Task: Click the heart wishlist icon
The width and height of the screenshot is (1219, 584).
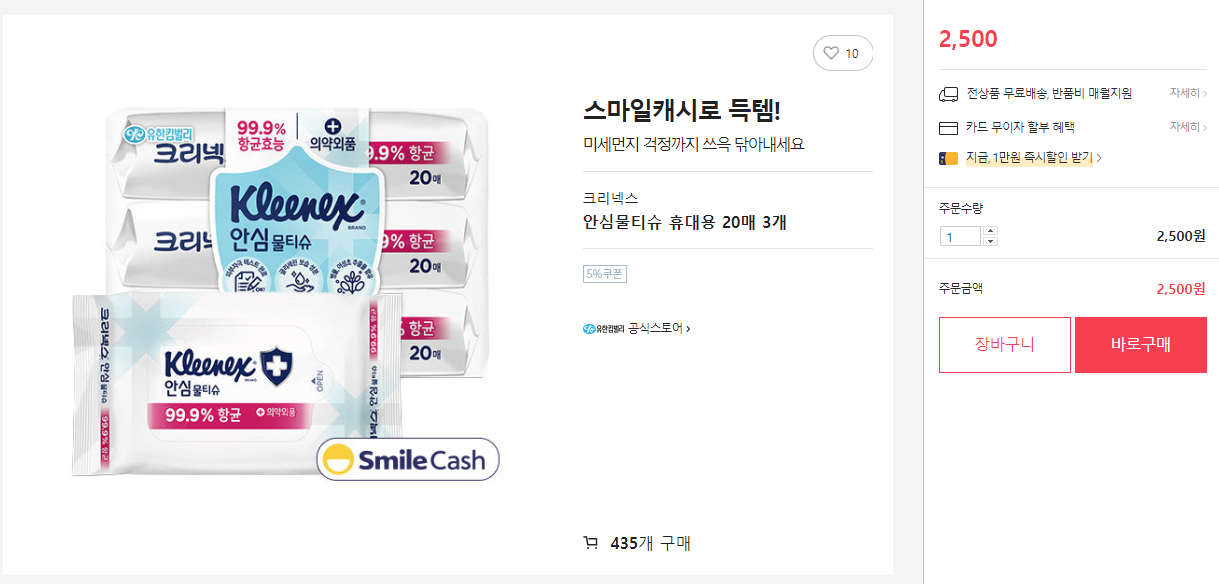Action: click(x=831, y=53)
